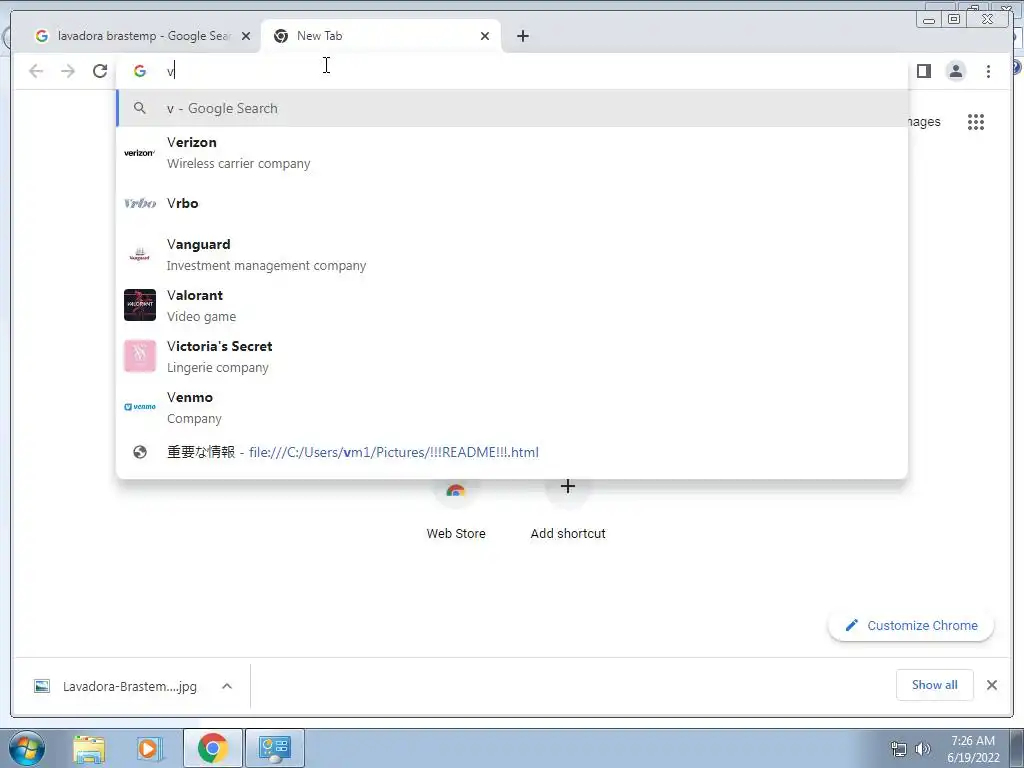
Task: Open the clock showing 7:26 AM
Action: pyautogui.click(x=973, y=749)
